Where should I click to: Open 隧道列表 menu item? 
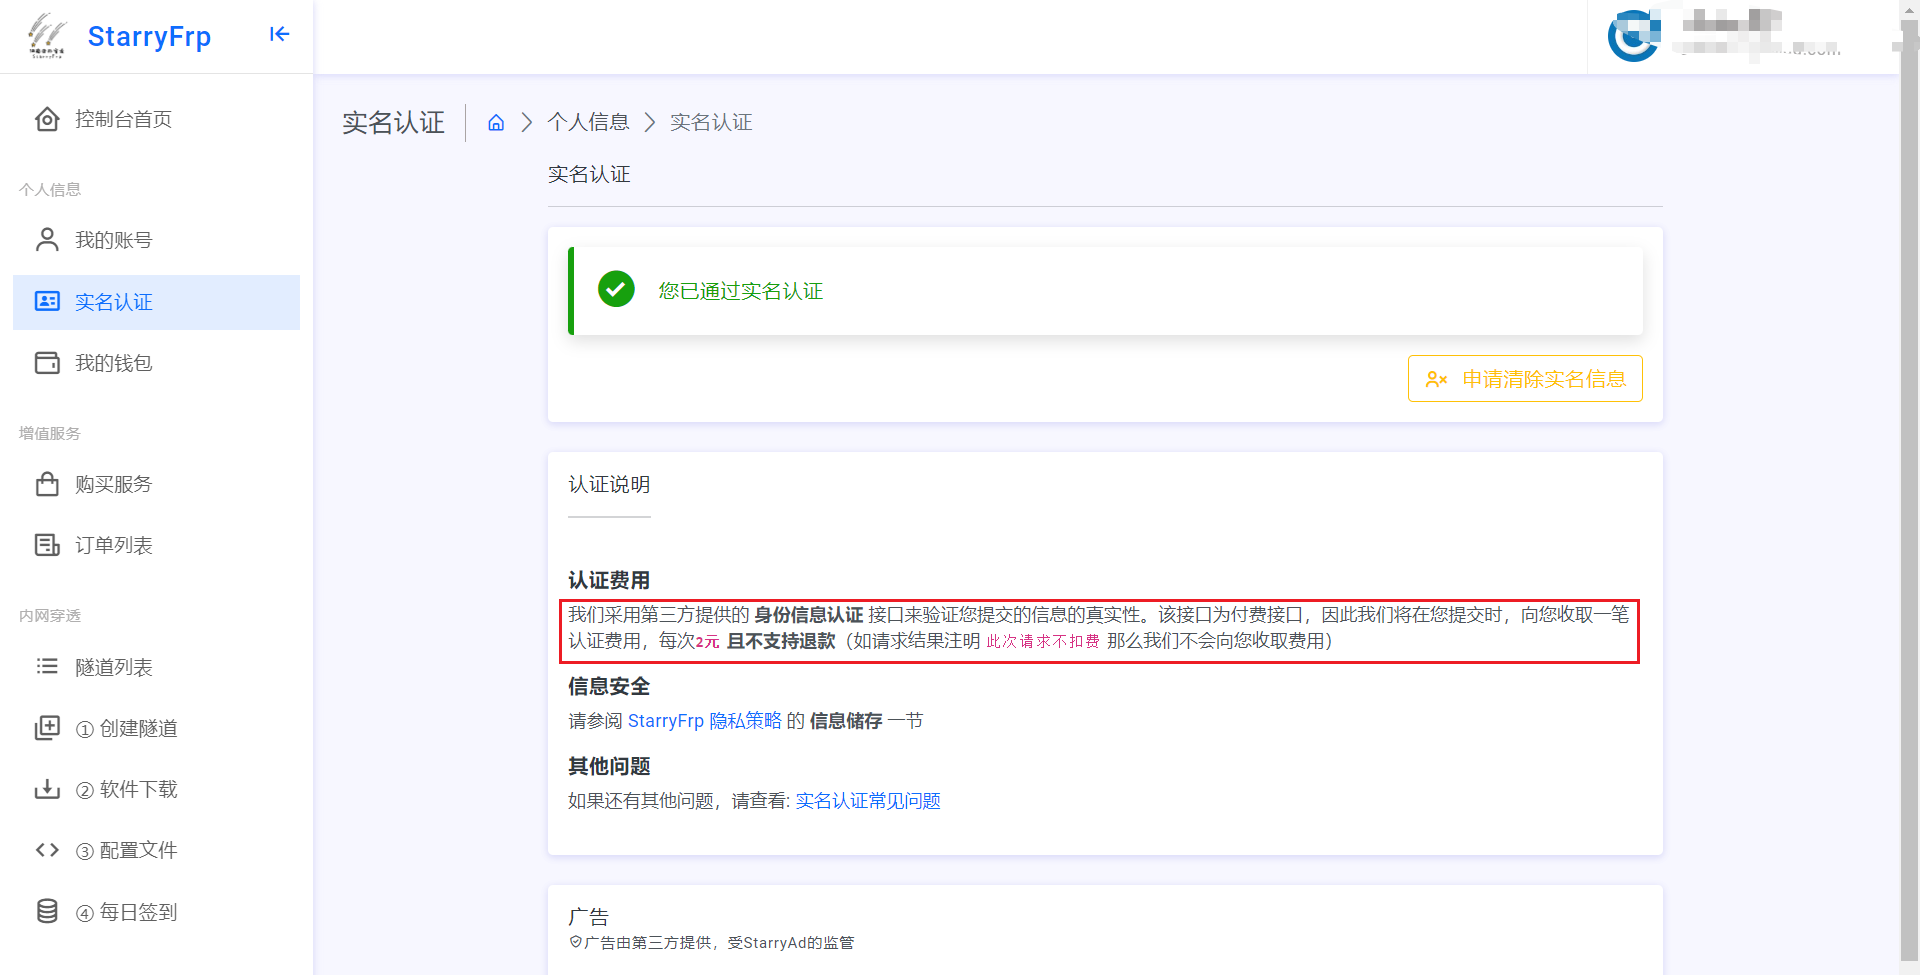click(156, 667)
